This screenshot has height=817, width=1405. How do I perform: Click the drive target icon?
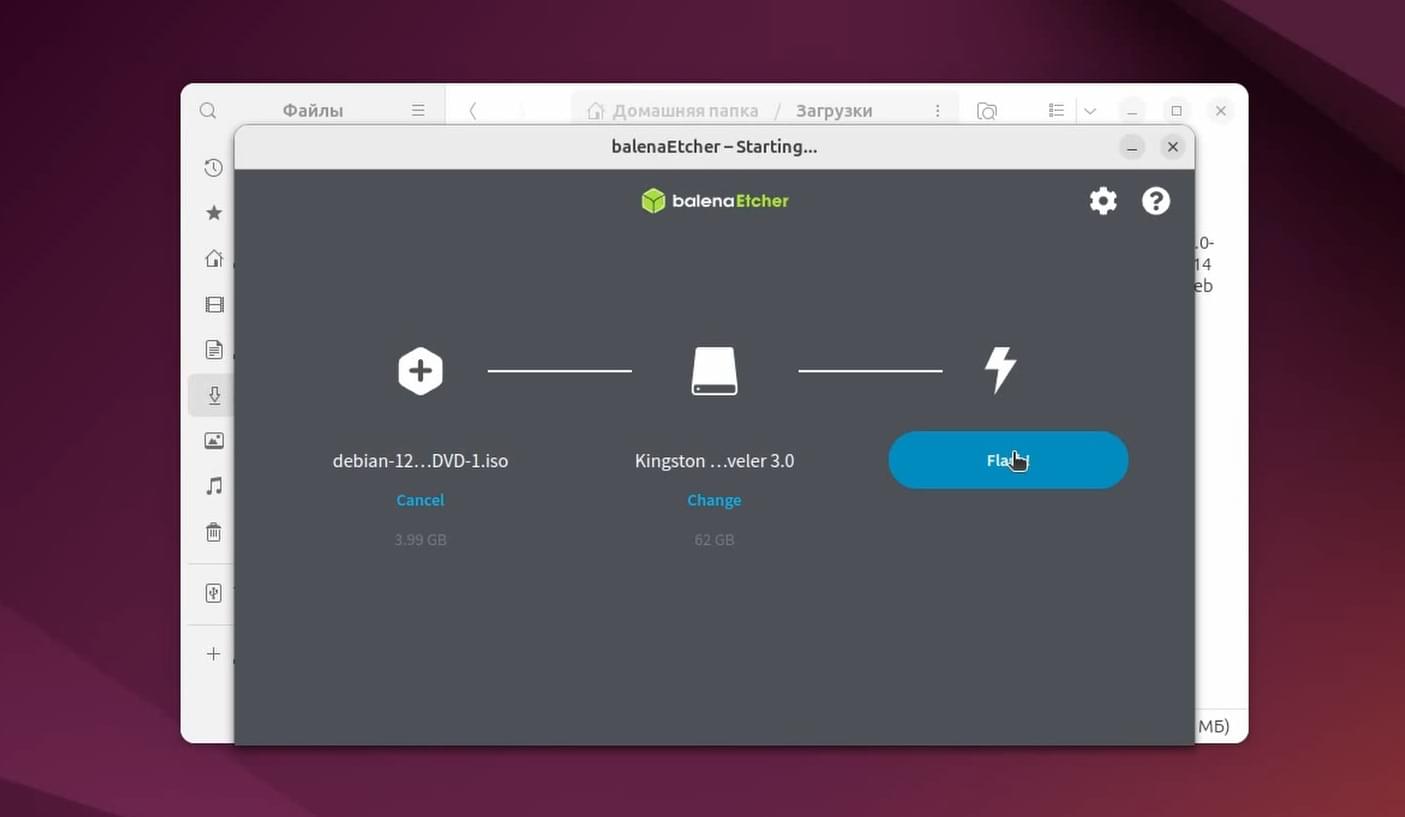coord(714,371)
